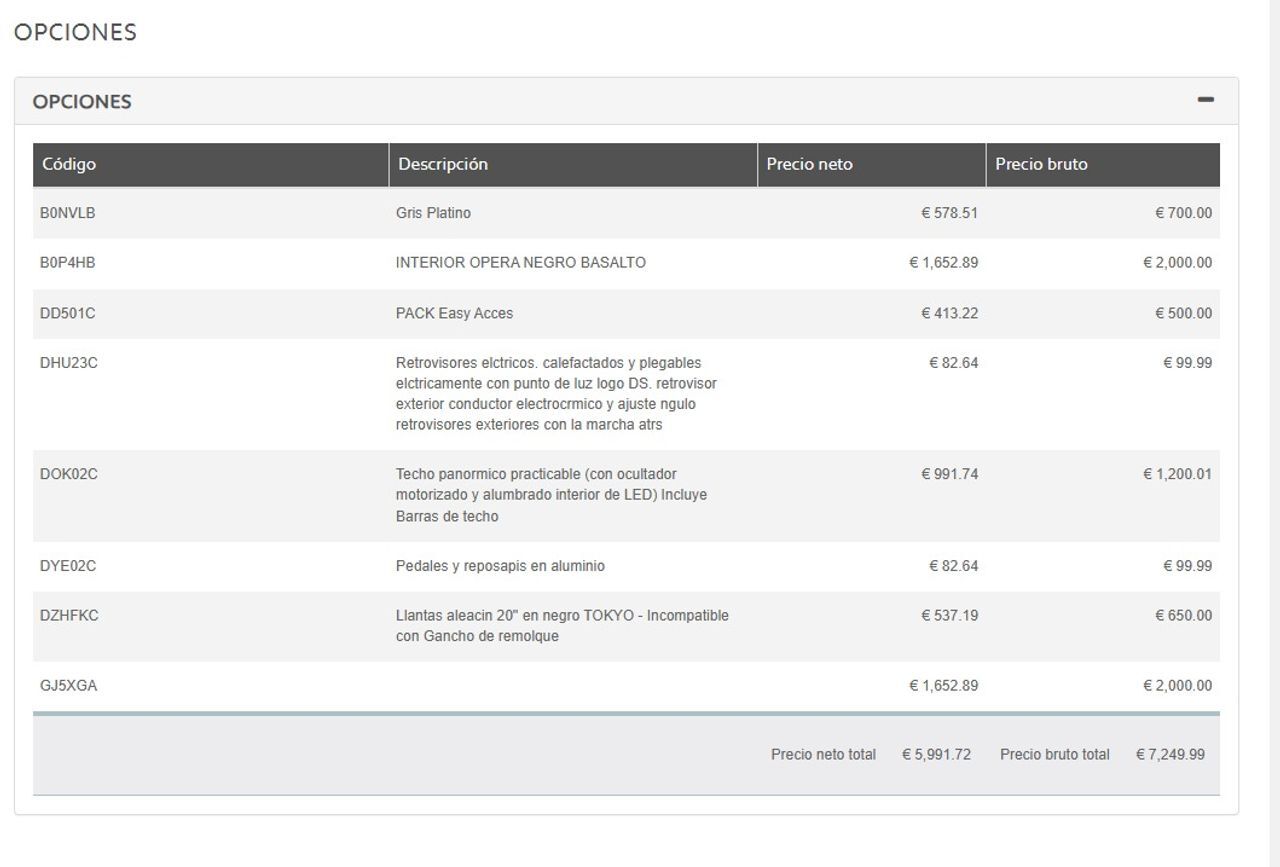Select the Gris Platino description

[x=433, y=213]
